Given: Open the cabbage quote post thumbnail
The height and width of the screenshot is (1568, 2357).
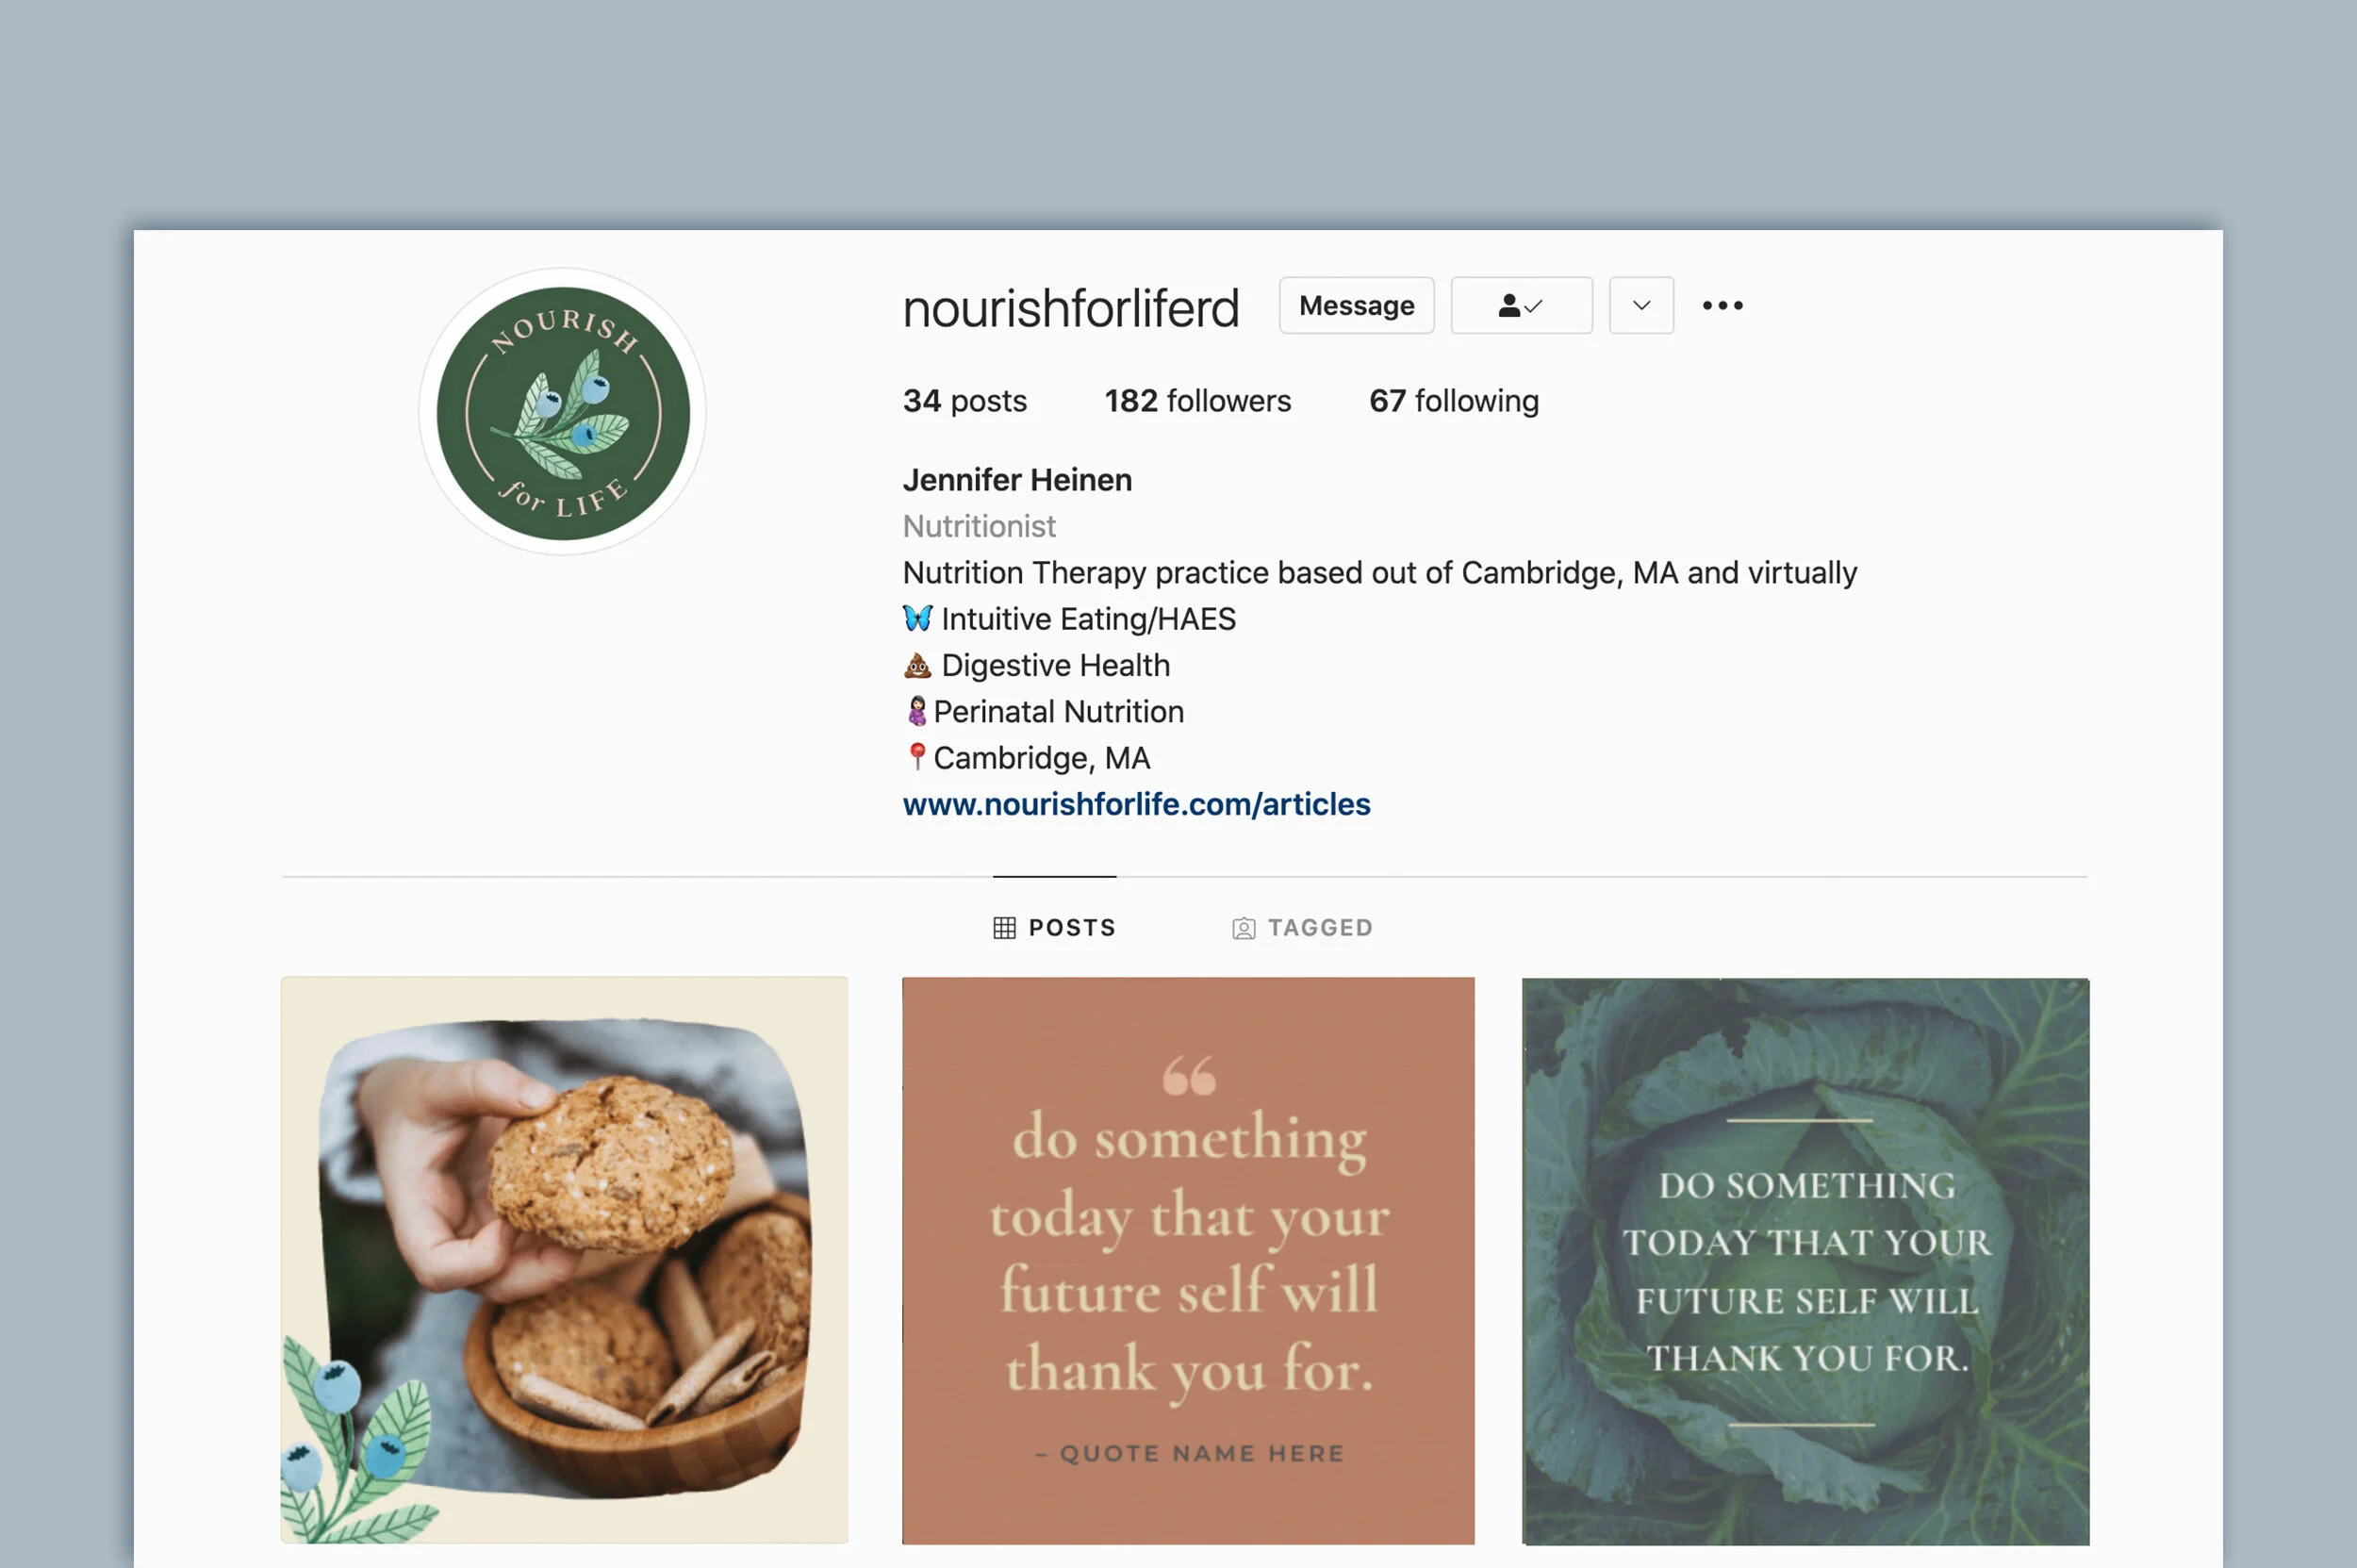Looking at the screenshot, I should 1805,1260.
